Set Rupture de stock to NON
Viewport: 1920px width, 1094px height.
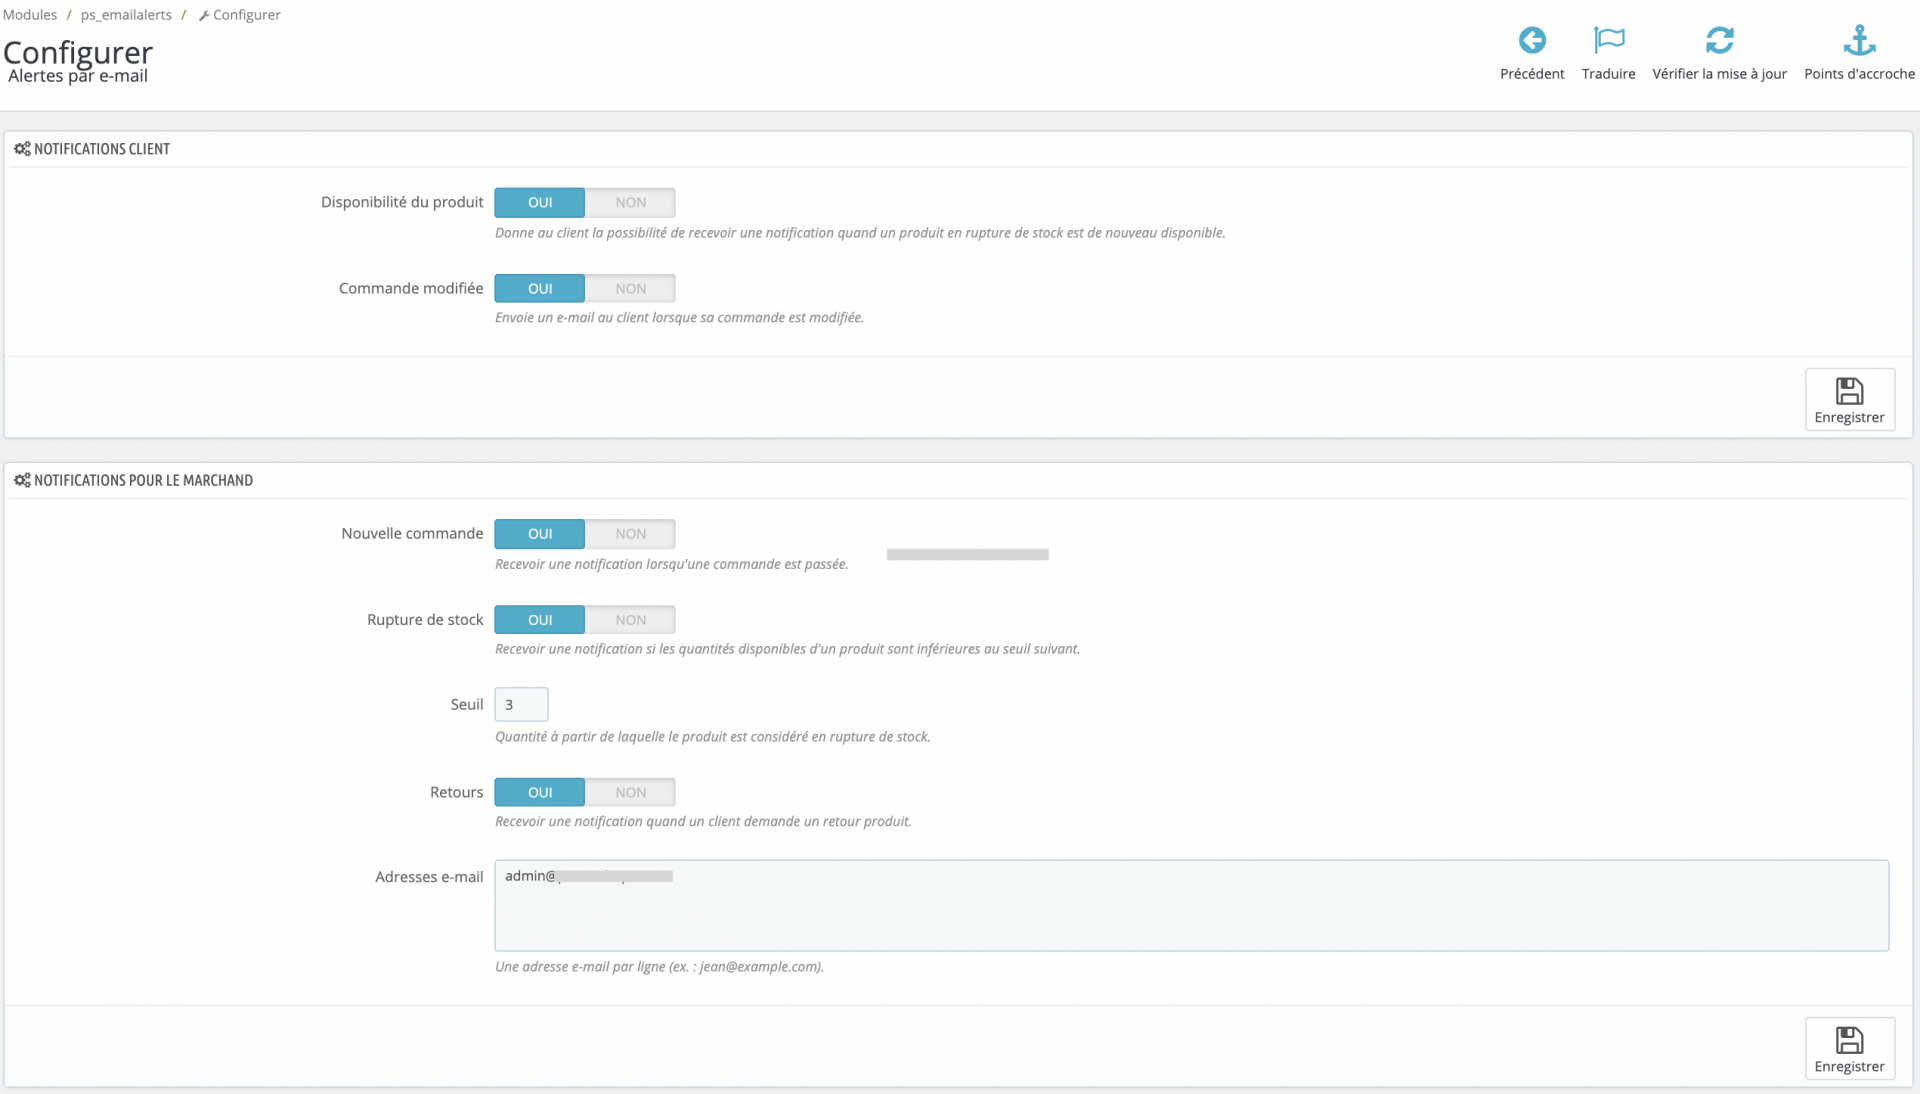[630, 620]
